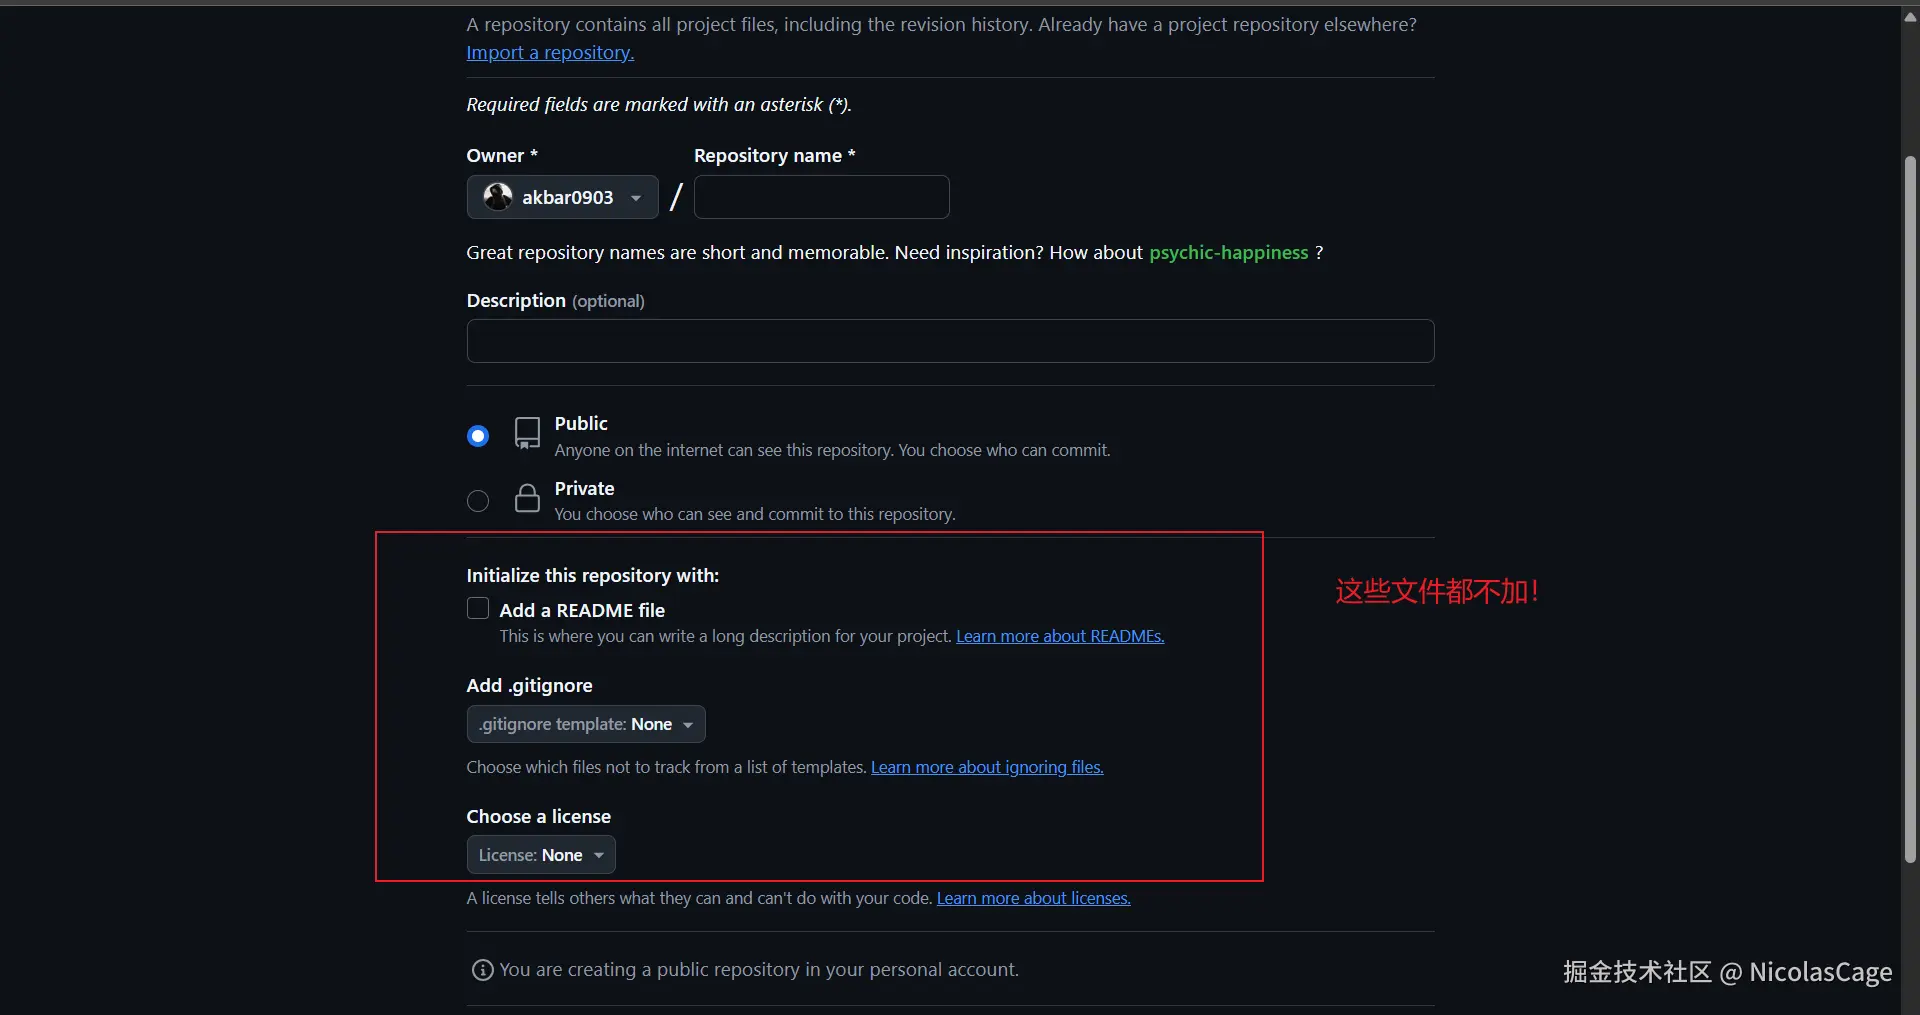Select the Private visibility radio button
The height and width of the screenshot is (1015, 1920).
pos(478,501)
